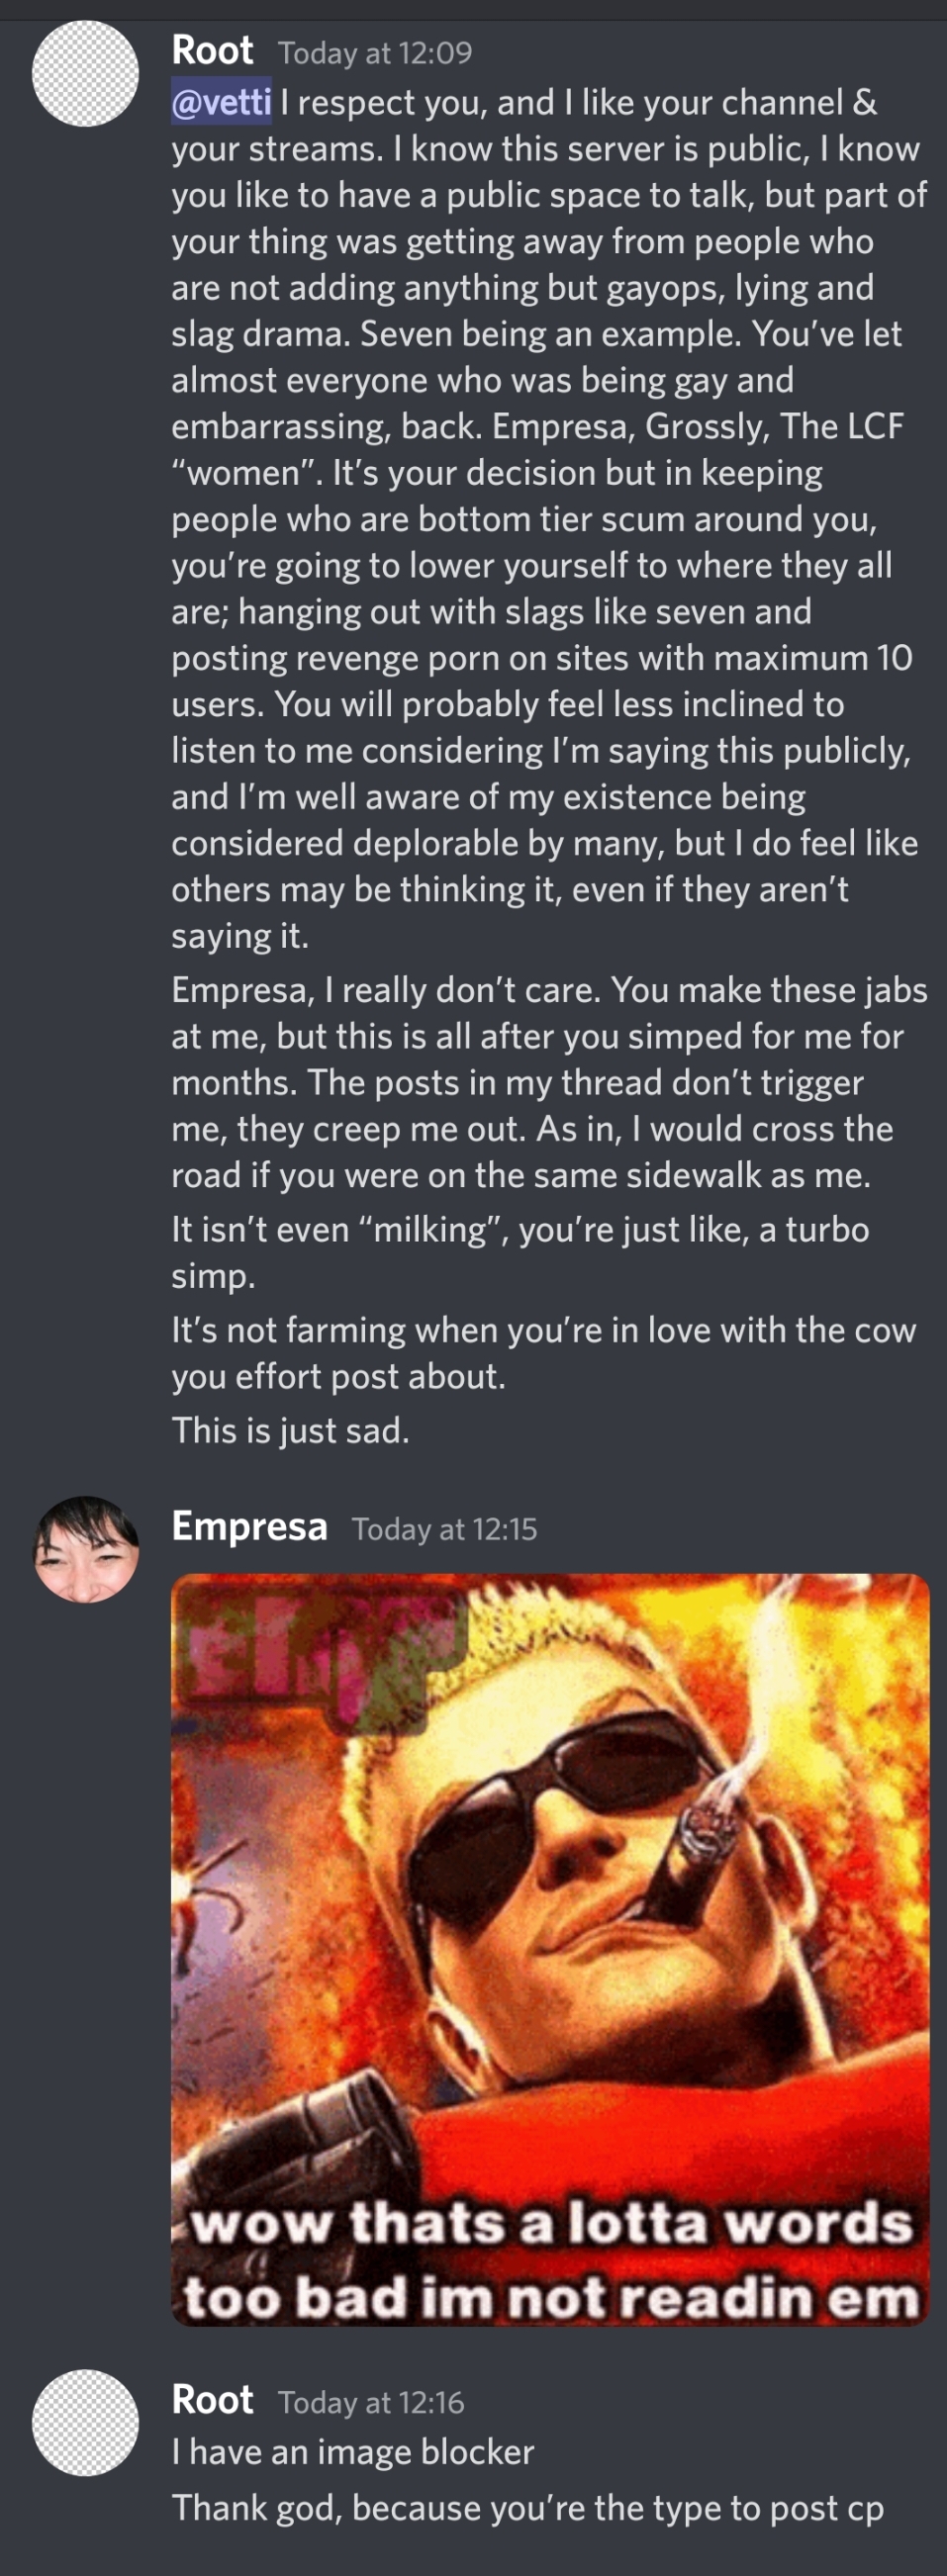Click the @vetti mention tag
Viewport: 947px width, 2576px height.
click(221, 102)
